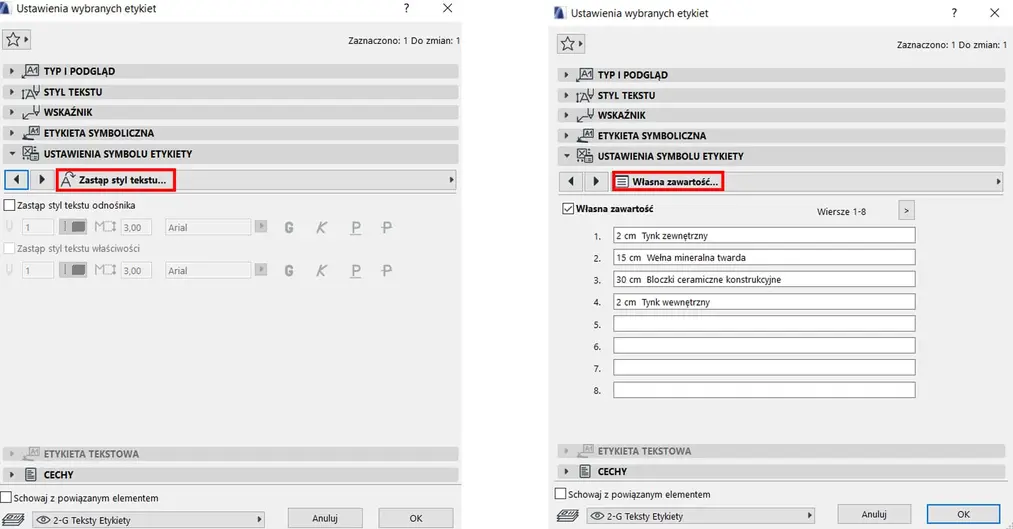Click pen number field in odnośnika row
1013x529 pixels.
tap(37, 227)
